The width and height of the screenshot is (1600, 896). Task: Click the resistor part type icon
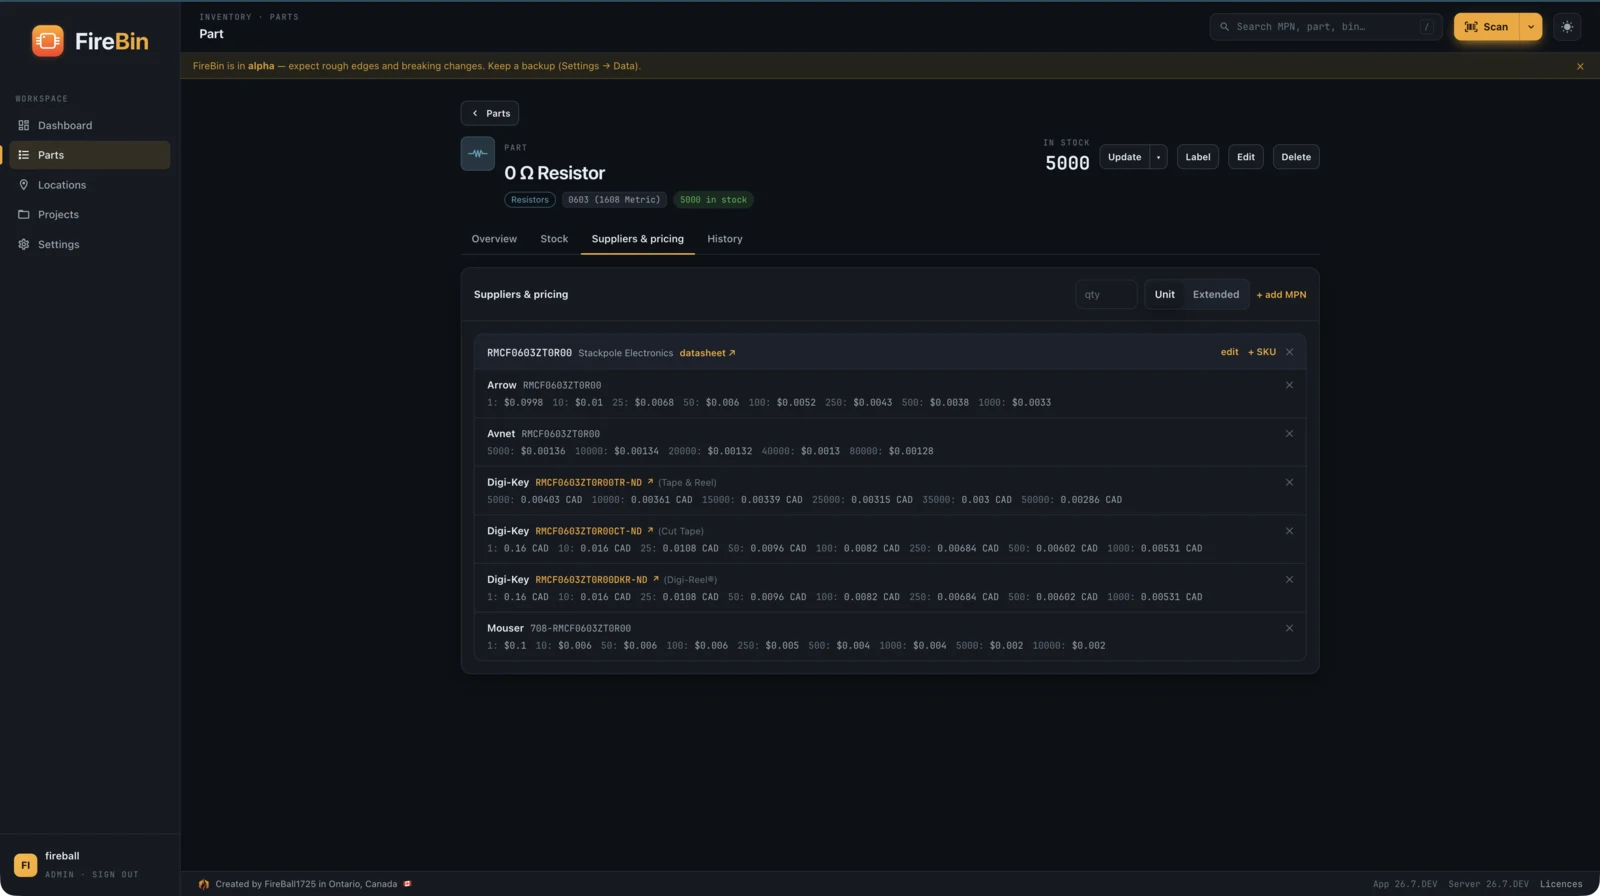(478, 154)
